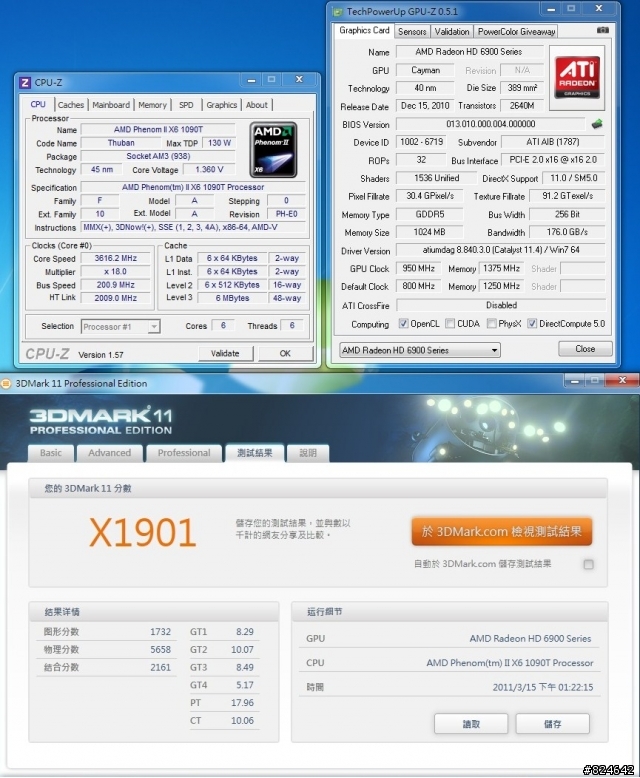Select the Graphics tab in CPU-Z
Viewport: 640px width, 778px height.
point(222,105)
